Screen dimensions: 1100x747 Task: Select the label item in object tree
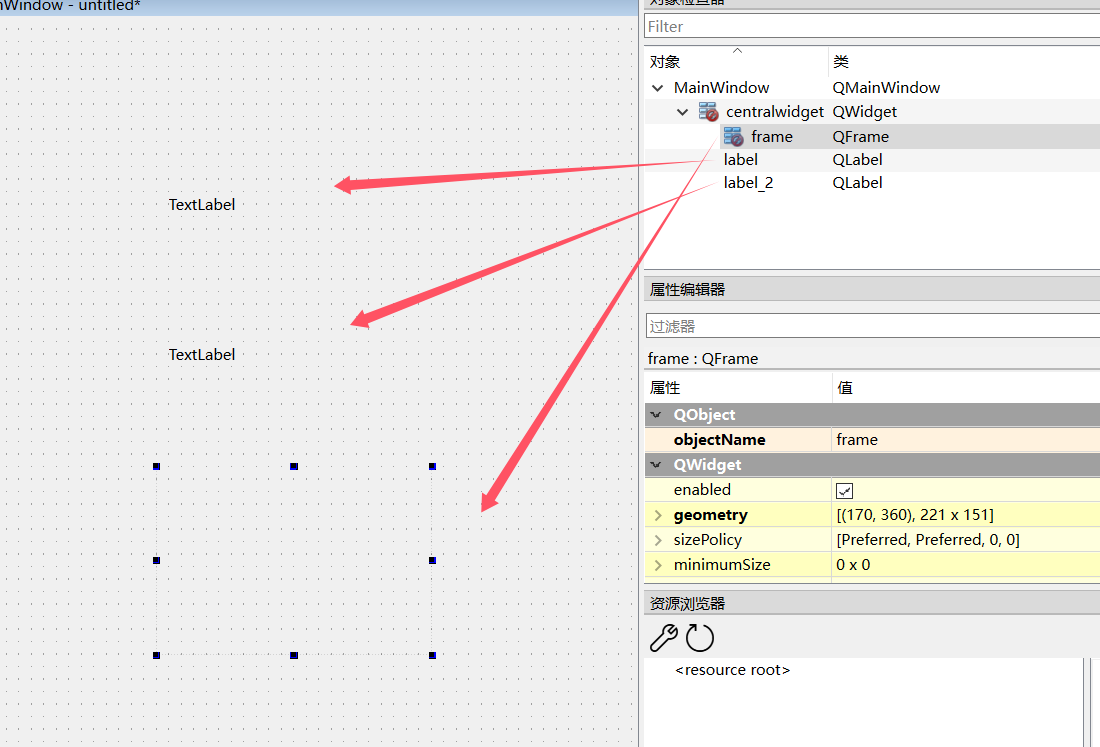point(741,160)
